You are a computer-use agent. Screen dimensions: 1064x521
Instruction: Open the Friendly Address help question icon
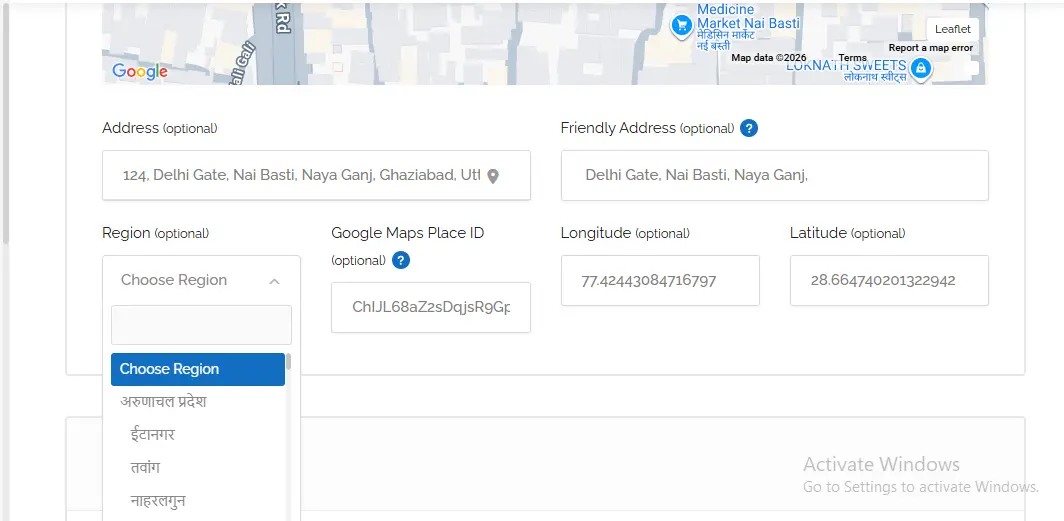(x=748, y=128)
